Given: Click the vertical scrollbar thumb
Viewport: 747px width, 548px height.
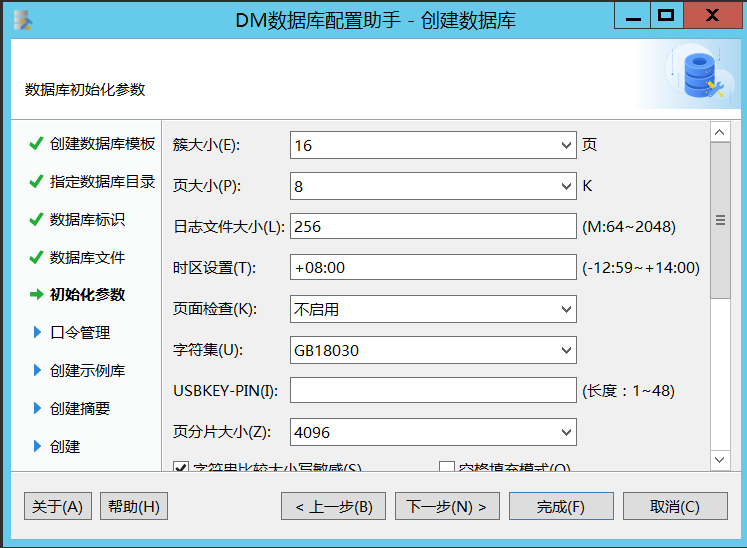Looking at the screenshot, I should (x=720, y=220).
